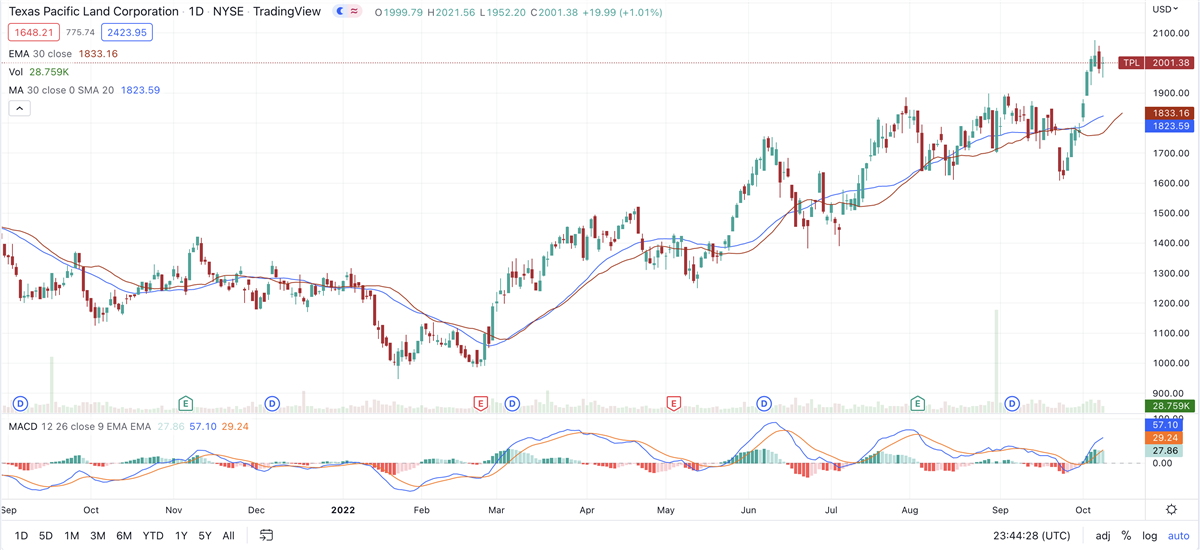Select the 6M time range
This screenshot has height=550, width=1200.
tap(124, 535)
